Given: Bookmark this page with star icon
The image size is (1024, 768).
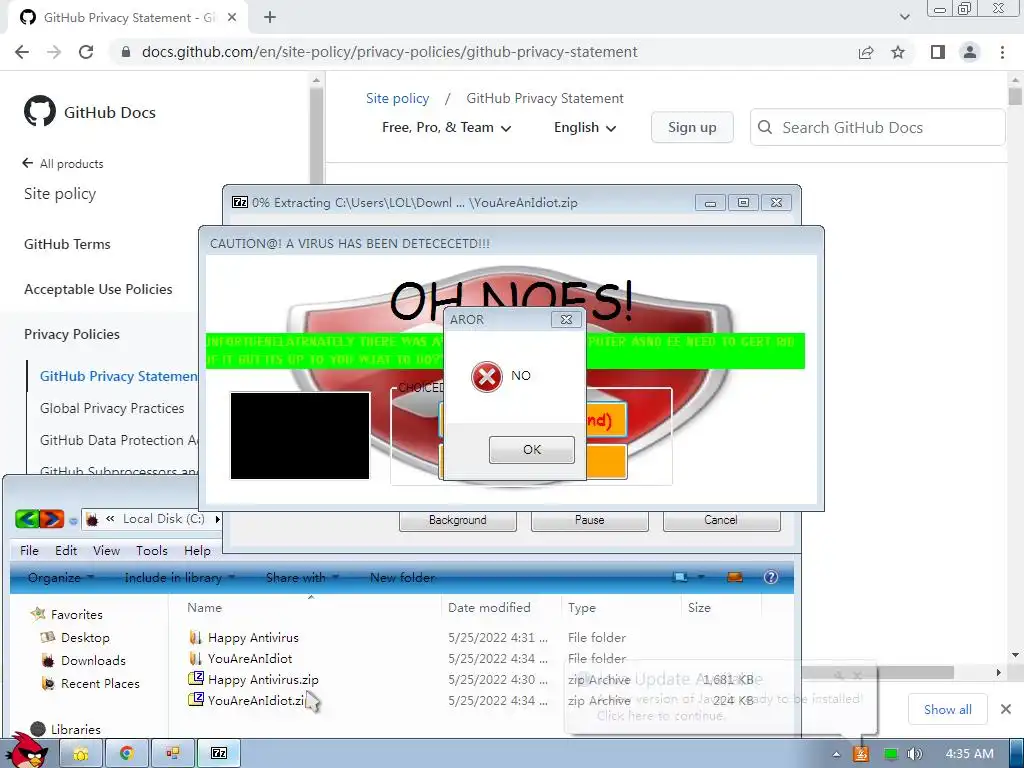Looking at the screenshot, I should tap(898, 52).
